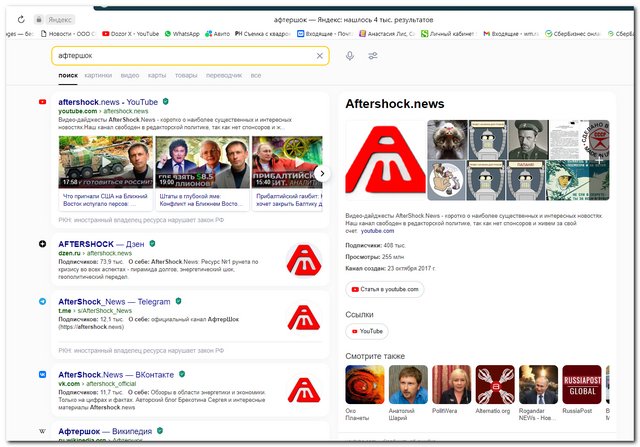Switch to the товары tab

(186, 75)
